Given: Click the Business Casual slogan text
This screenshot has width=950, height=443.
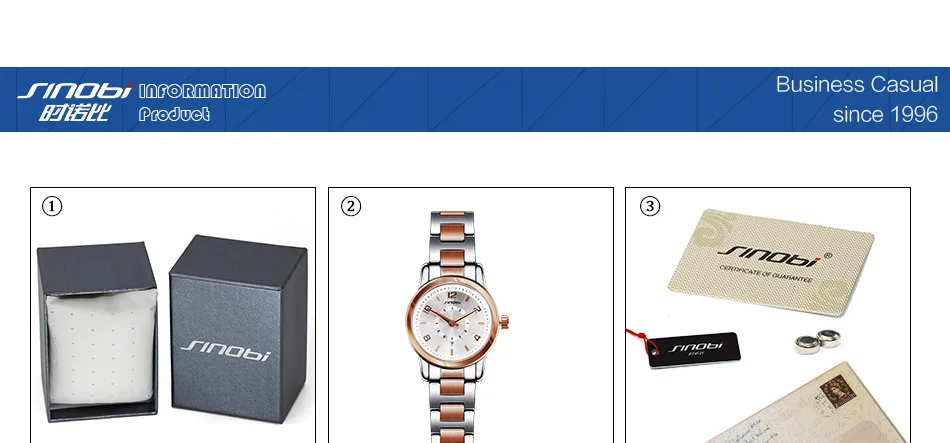Looking at the screenshot, I should [x=857, y=84].
